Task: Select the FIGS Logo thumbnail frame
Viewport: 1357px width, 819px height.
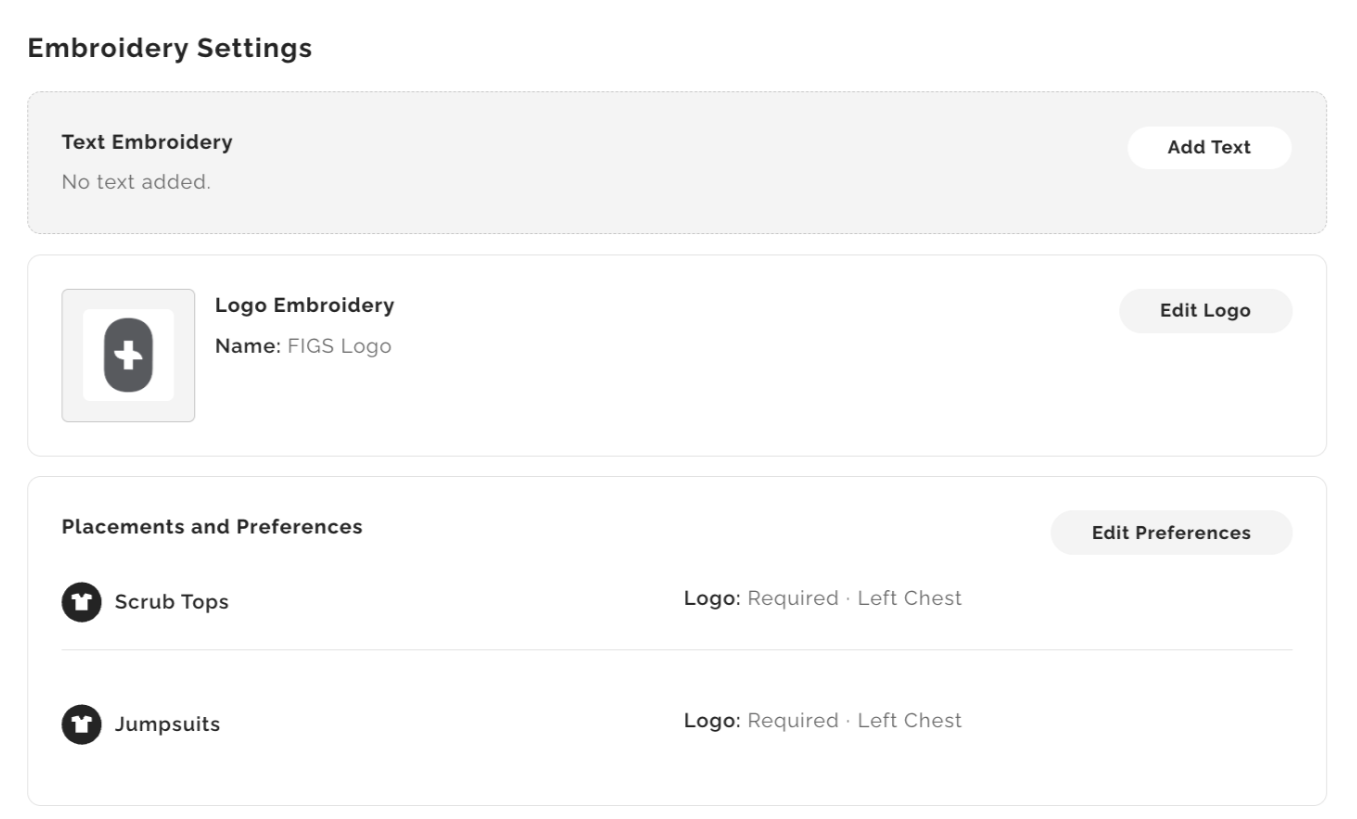Action: tap(128, 356)
